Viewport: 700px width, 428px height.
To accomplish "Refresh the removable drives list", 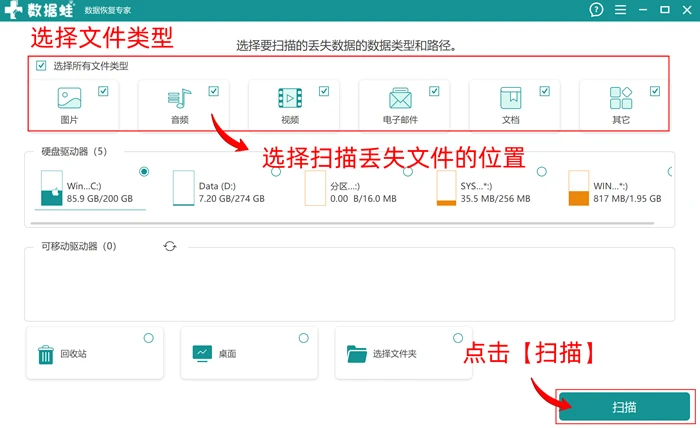I will point(170,246).
